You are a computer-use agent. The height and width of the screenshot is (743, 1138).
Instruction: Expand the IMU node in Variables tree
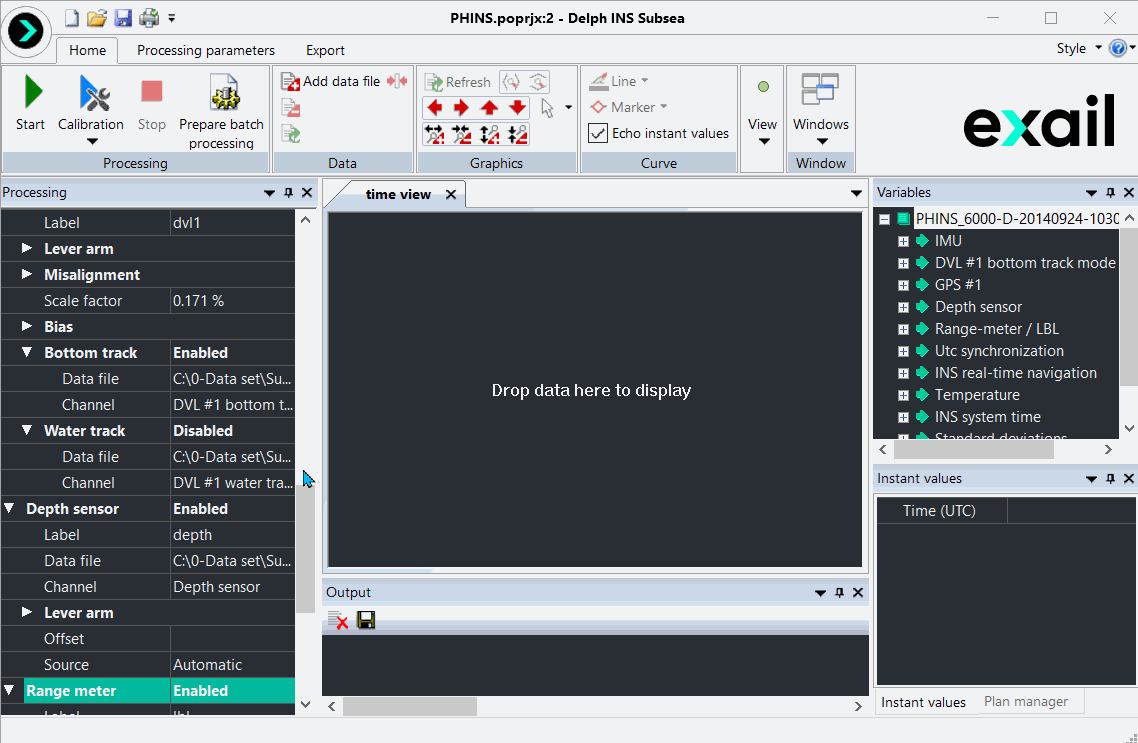[903, 241]
